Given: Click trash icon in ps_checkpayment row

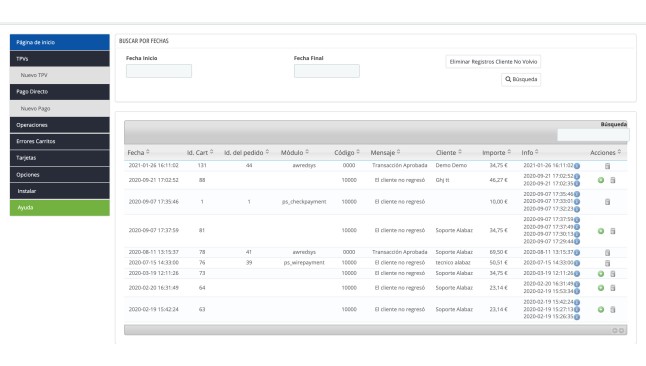Looking at the screenshot, I should coord(607,202).
